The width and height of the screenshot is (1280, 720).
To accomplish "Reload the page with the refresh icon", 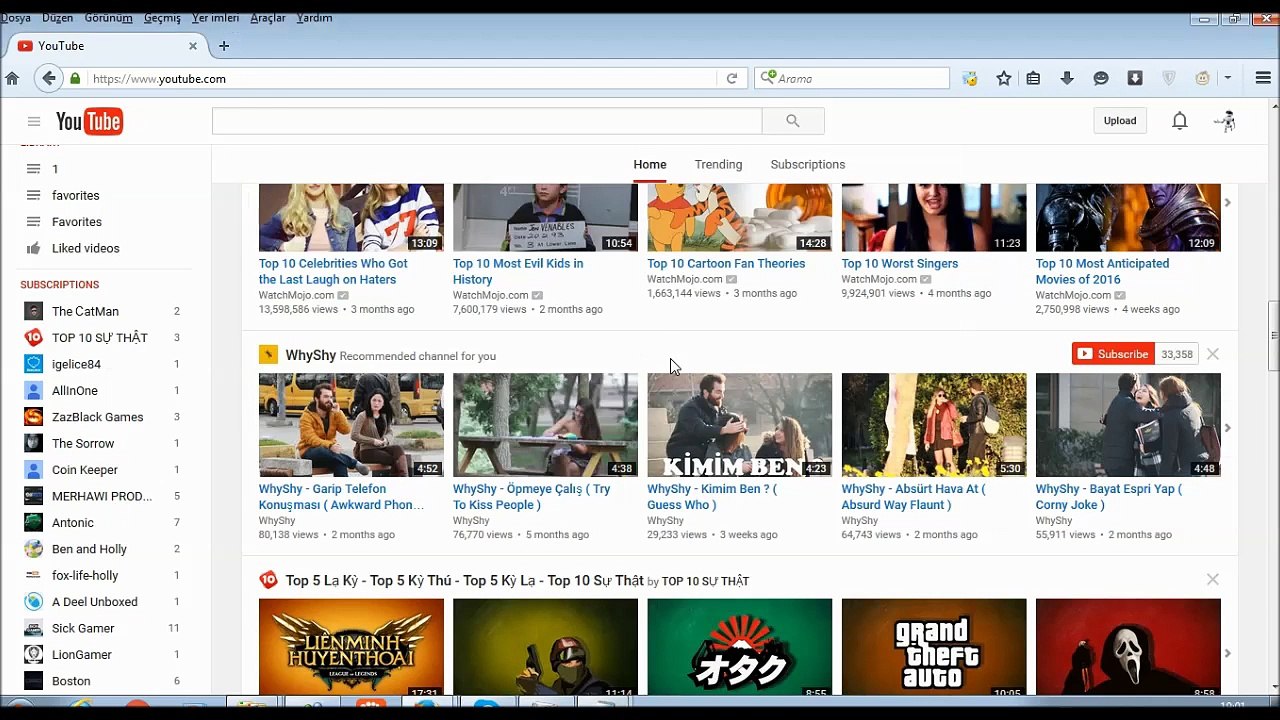I will coord(732,78).
